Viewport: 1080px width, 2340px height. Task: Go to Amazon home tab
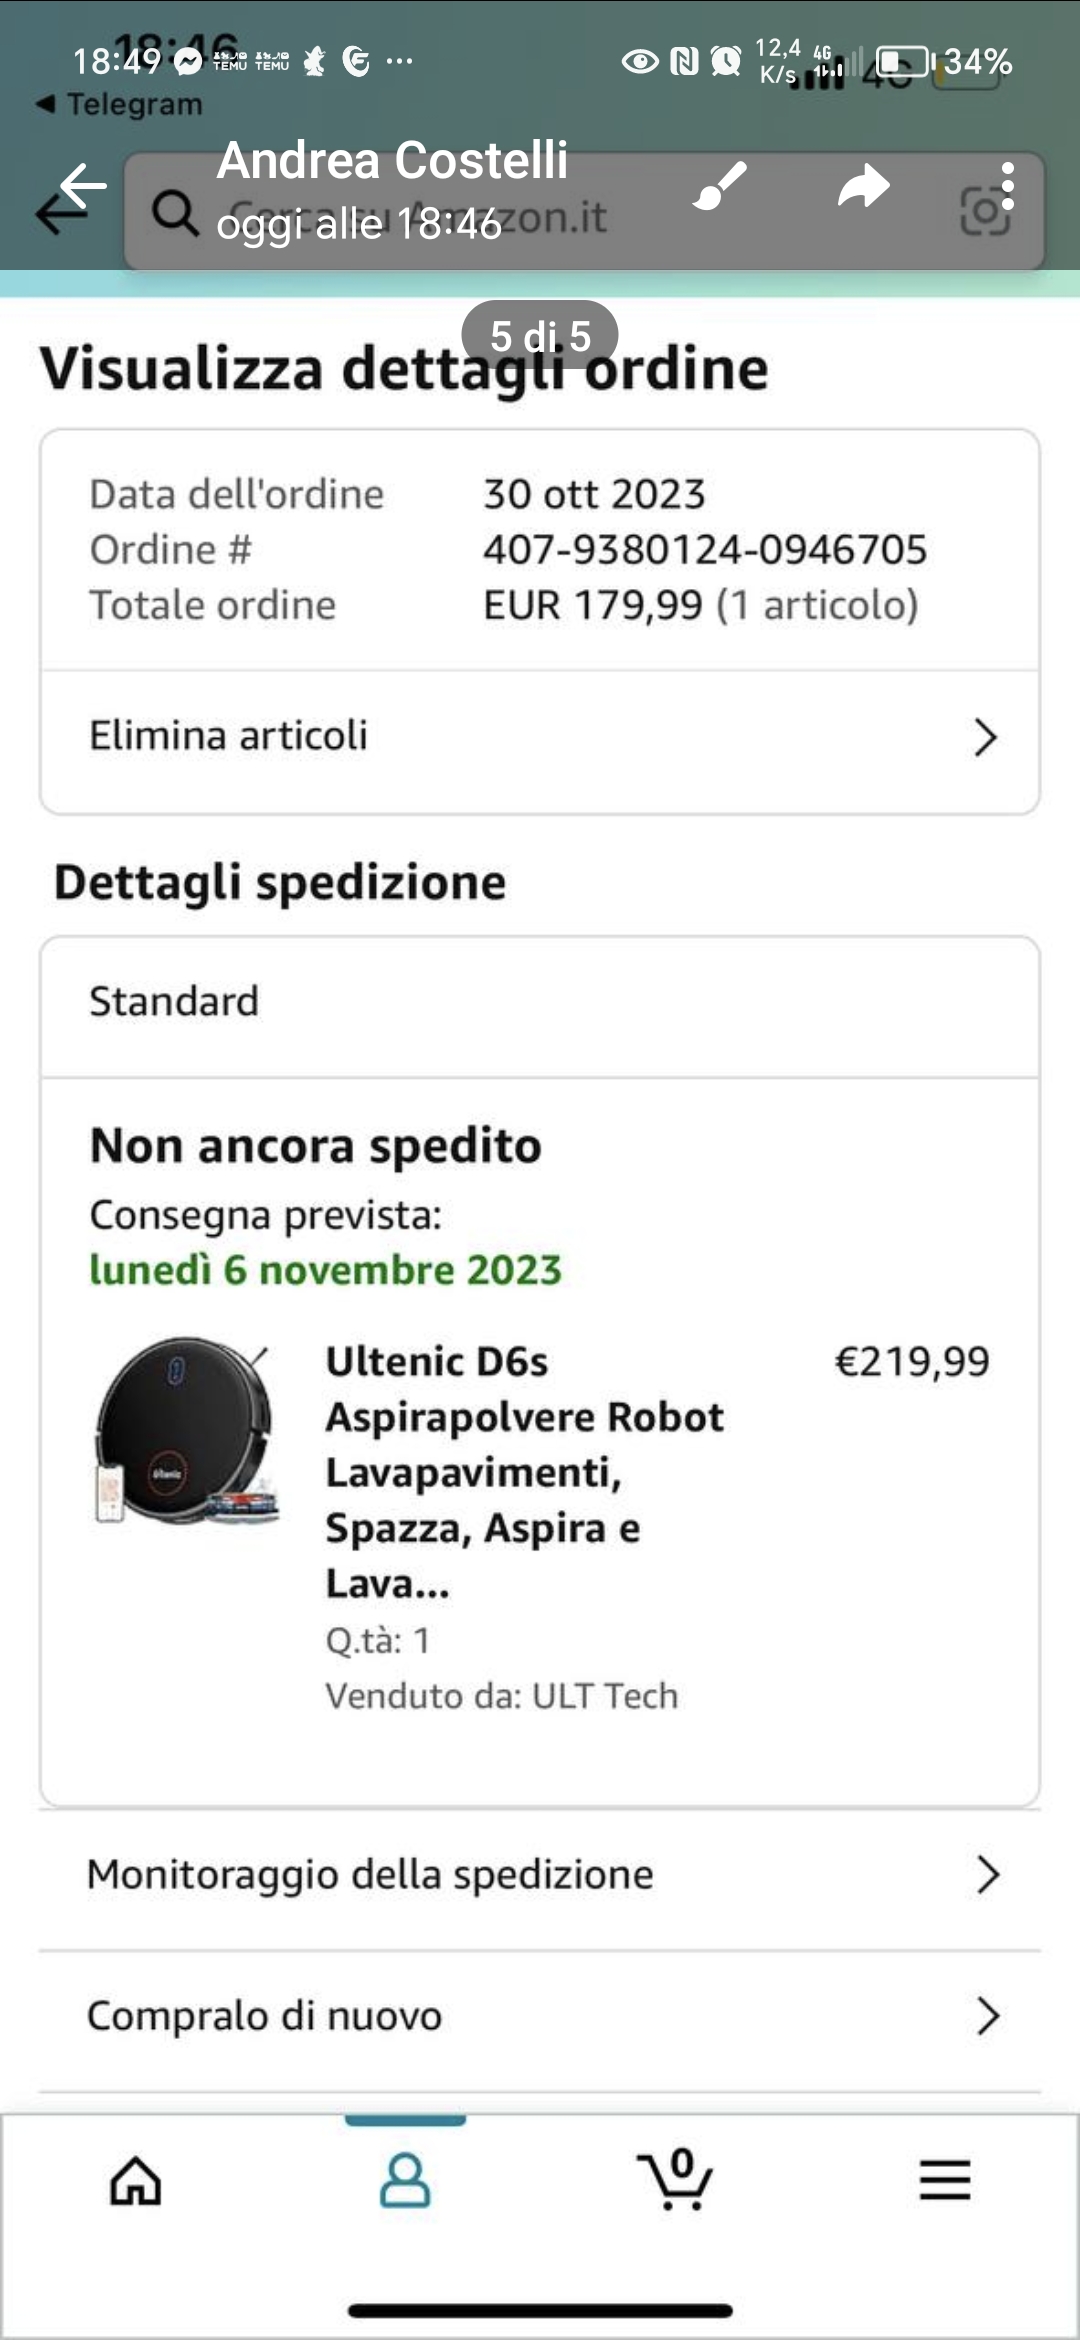coord(135,2181)
